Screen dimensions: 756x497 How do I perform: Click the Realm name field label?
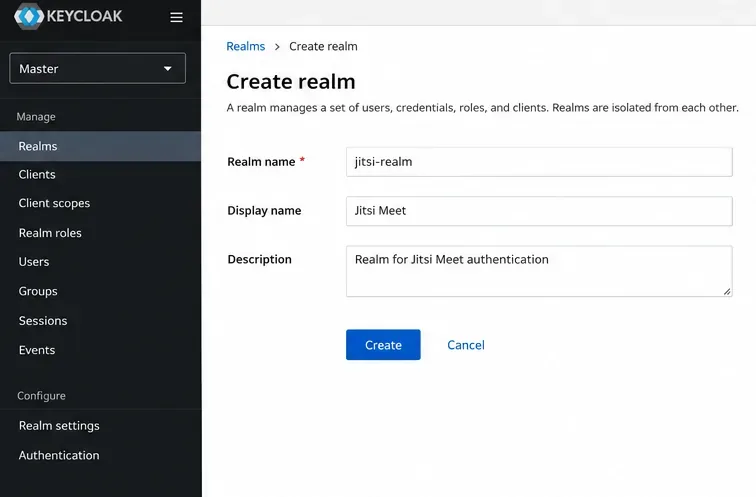[x=261, y=162]
